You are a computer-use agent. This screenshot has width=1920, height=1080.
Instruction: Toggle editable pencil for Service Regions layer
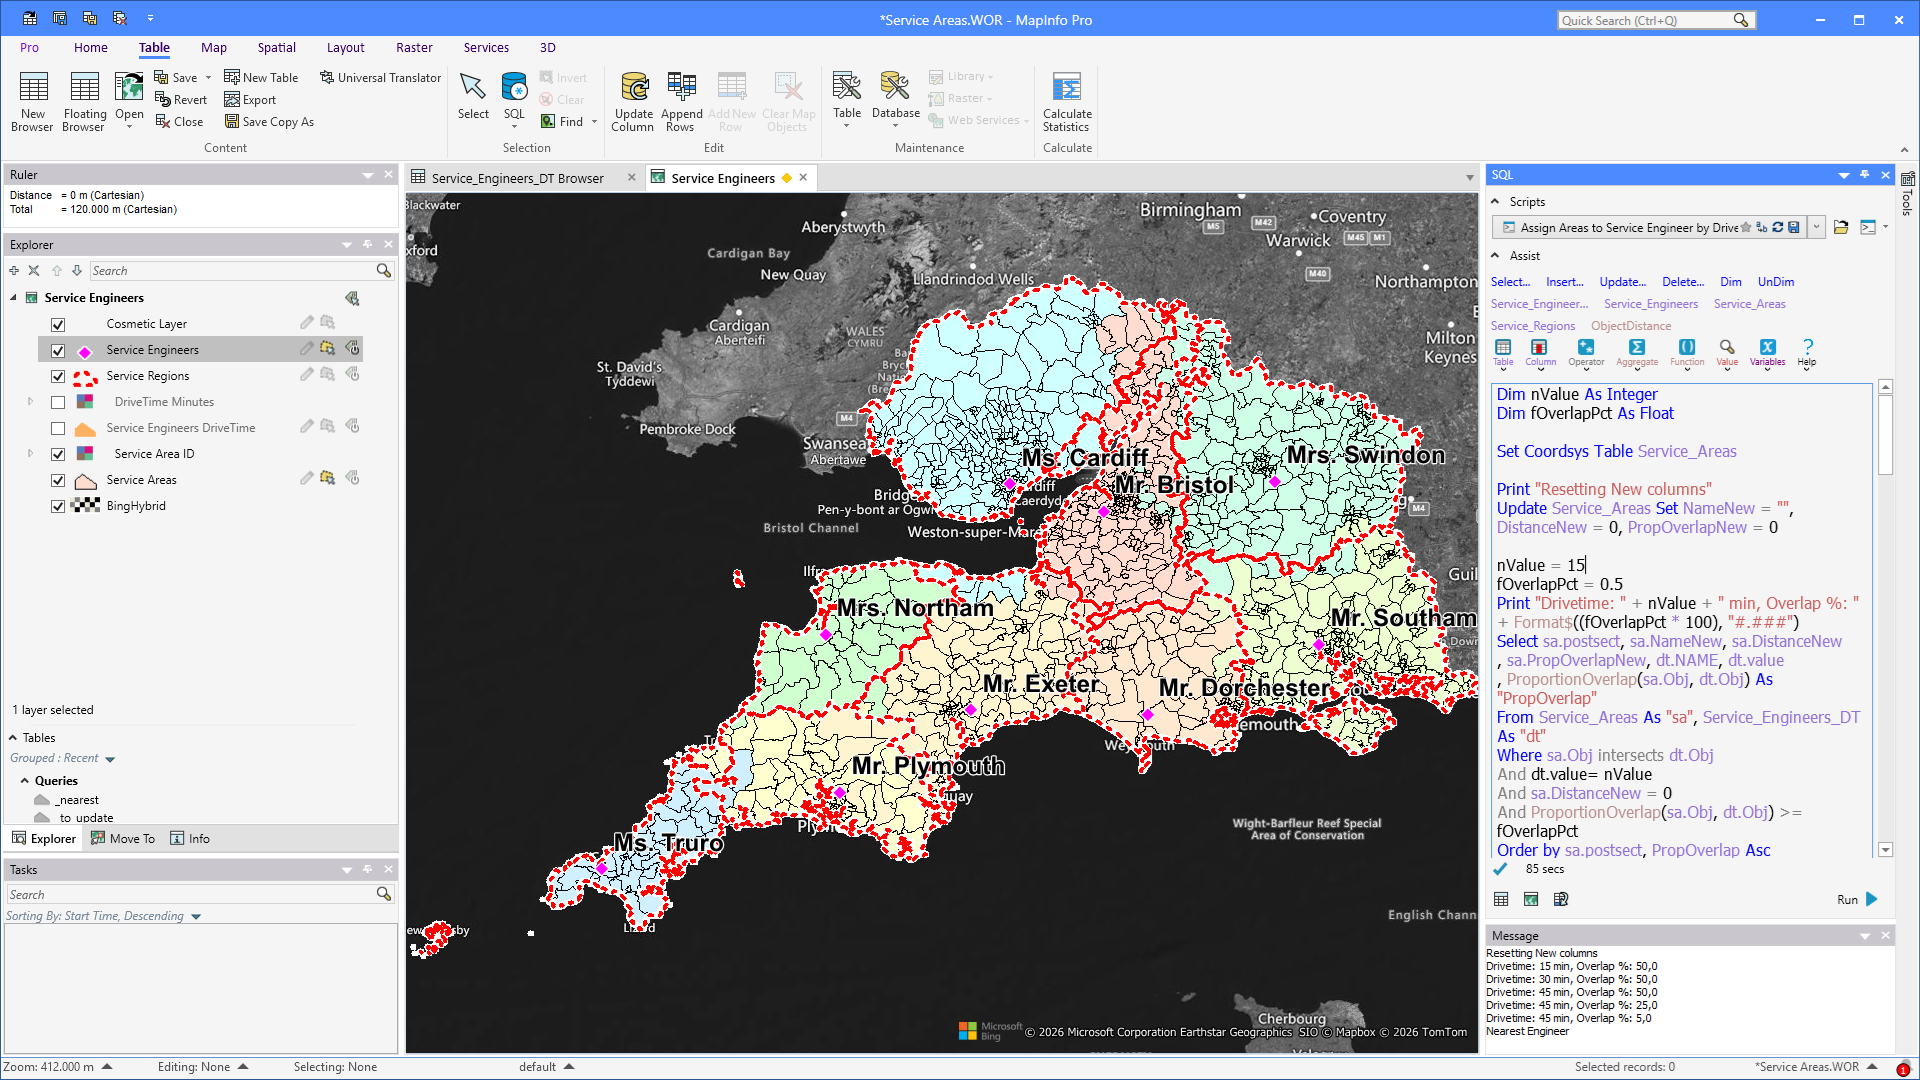(x=307, y=375)
